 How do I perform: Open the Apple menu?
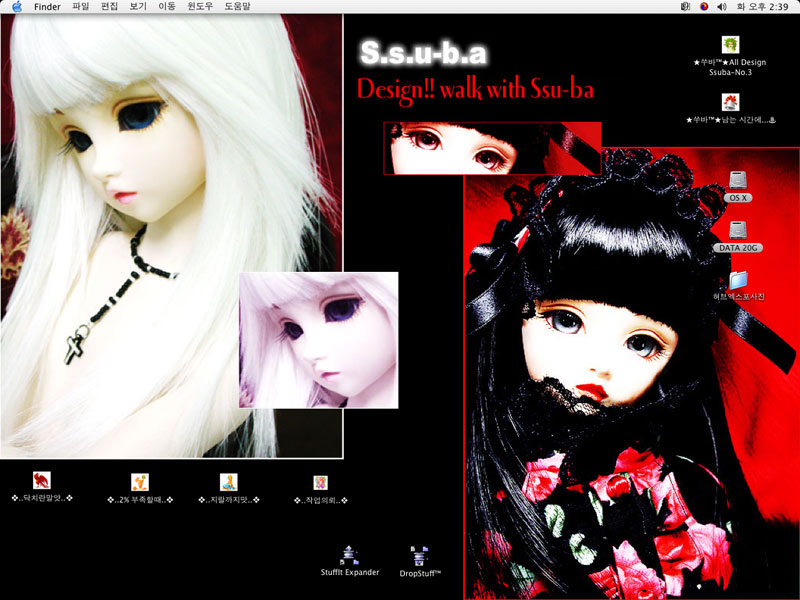(17, 7)
